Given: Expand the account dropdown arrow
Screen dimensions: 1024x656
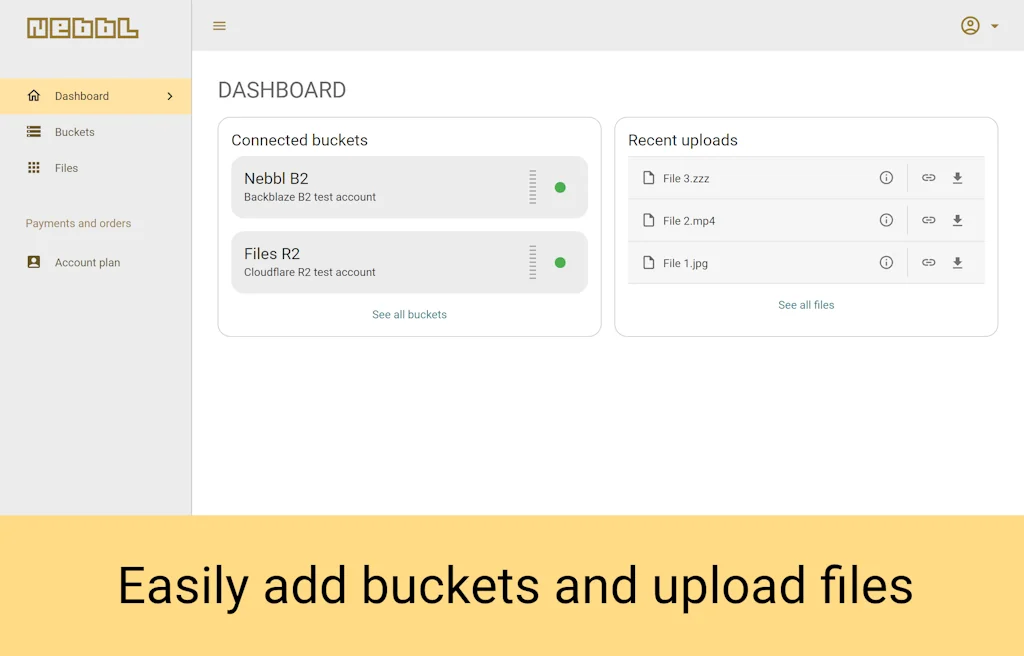Looking at the screenshot, I should [x=994, y=26].
